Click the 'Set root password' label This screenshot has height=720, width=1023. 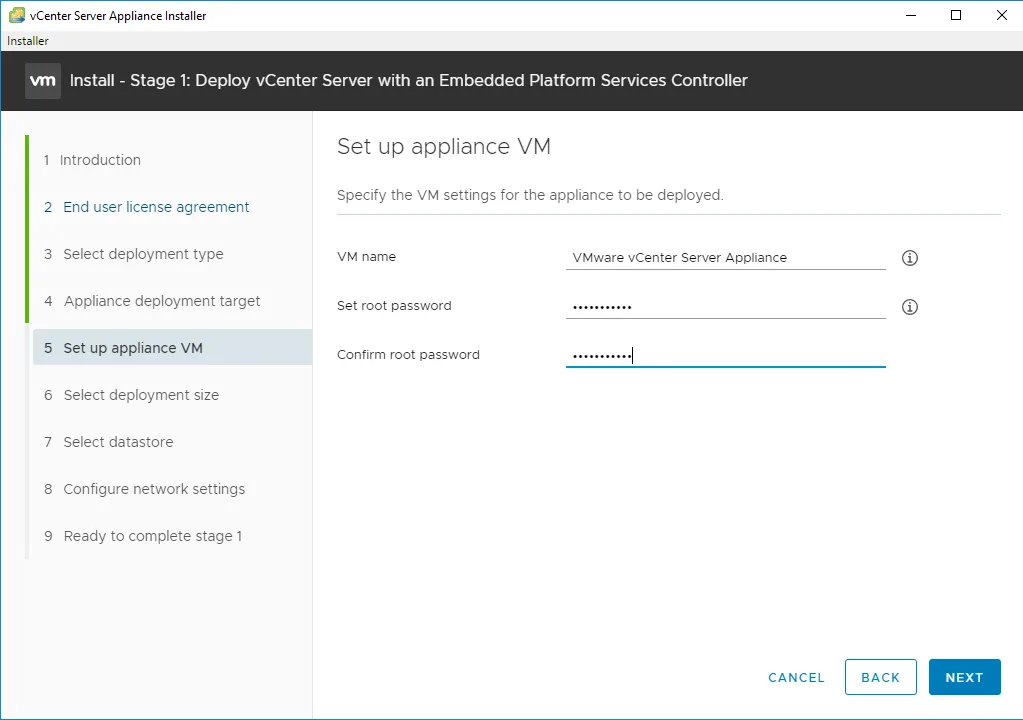click(394, 305)
